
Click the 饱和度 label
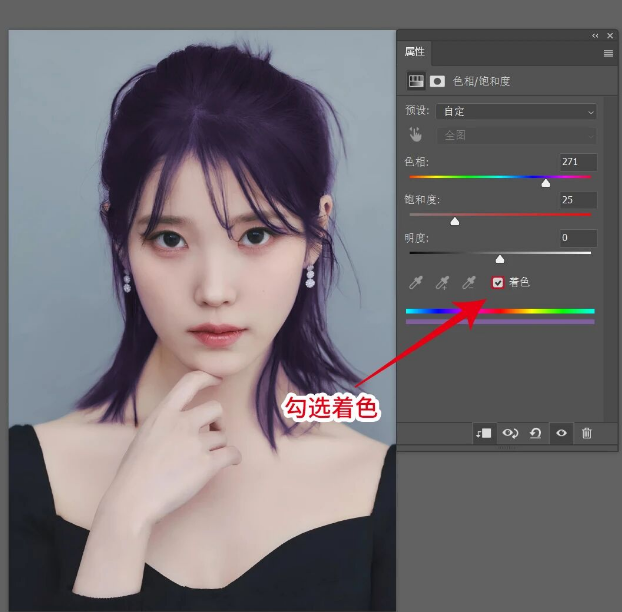coord(422,200)
